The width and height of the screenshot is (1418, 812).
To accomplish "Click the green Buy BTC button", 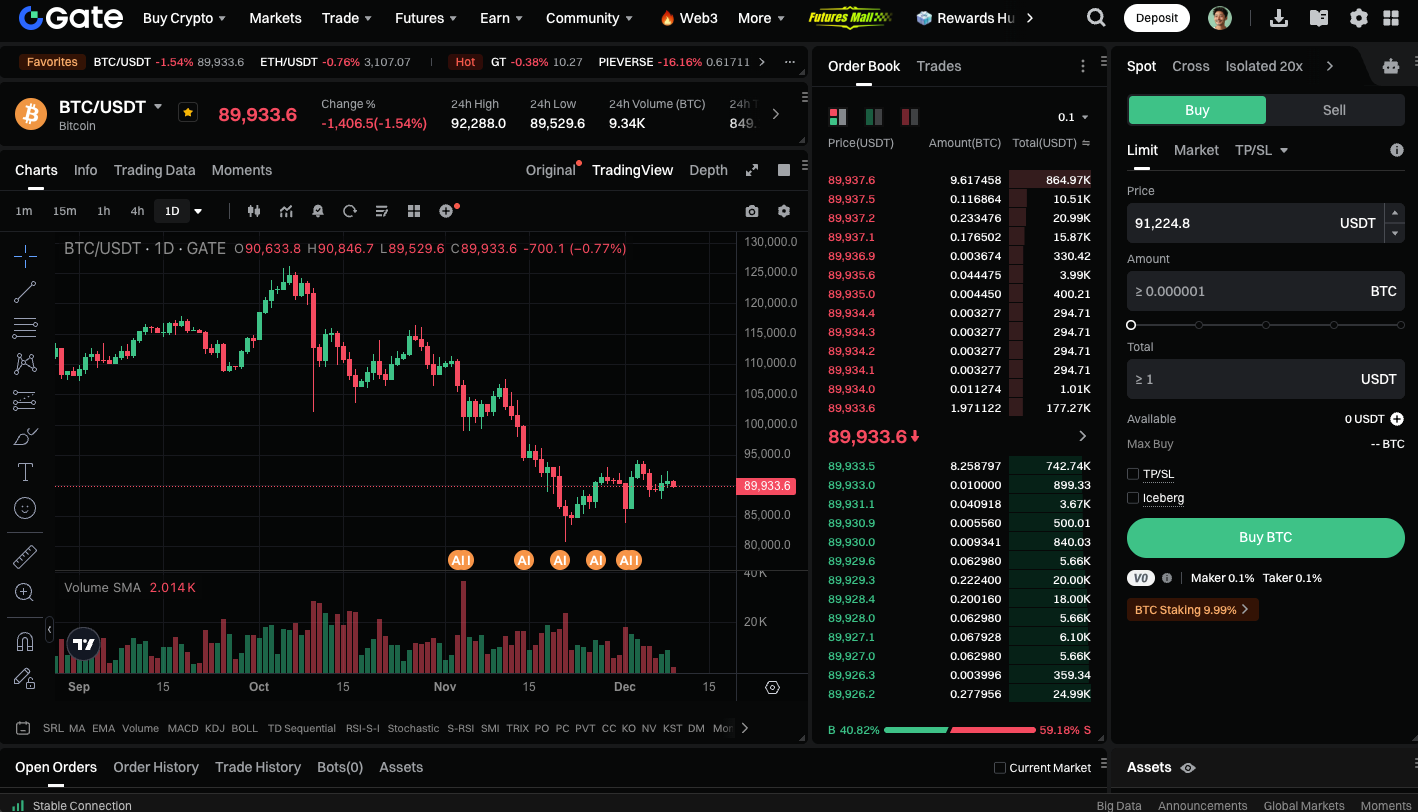I will point(1266,537).
